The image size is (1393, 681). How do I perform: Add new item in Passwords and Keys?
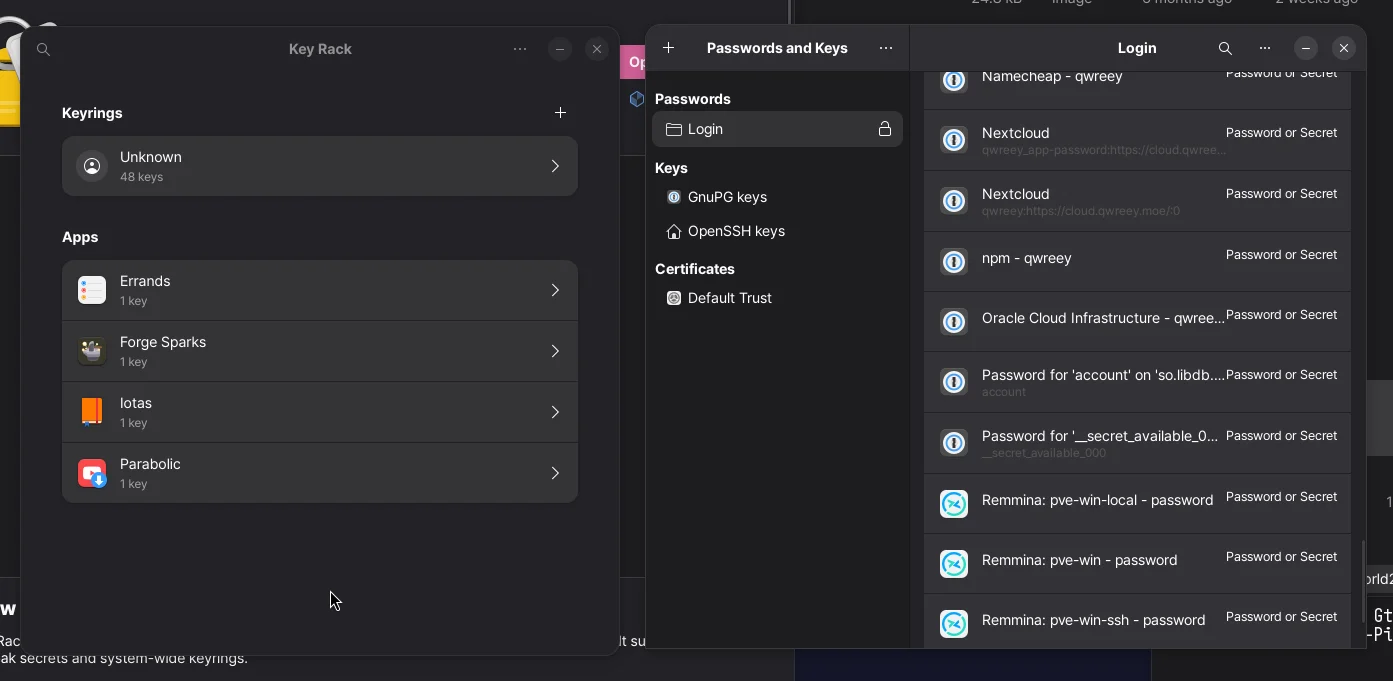[x=669, y=48]
